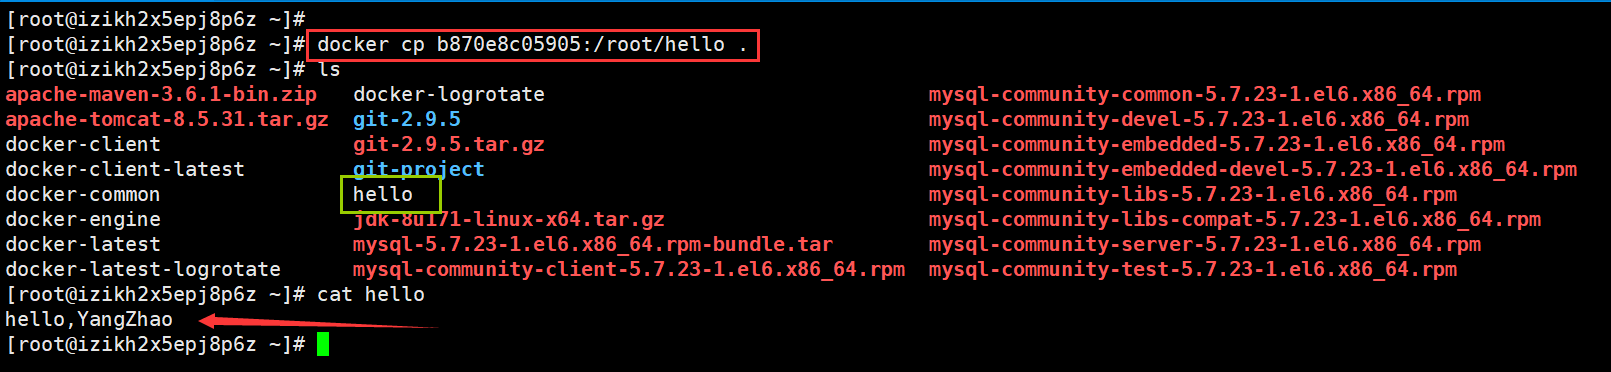The image size is (1611, 372).
Task: Click apache-maven-3.6.1-bin.zip filename
Action: [x=161, y=94]
